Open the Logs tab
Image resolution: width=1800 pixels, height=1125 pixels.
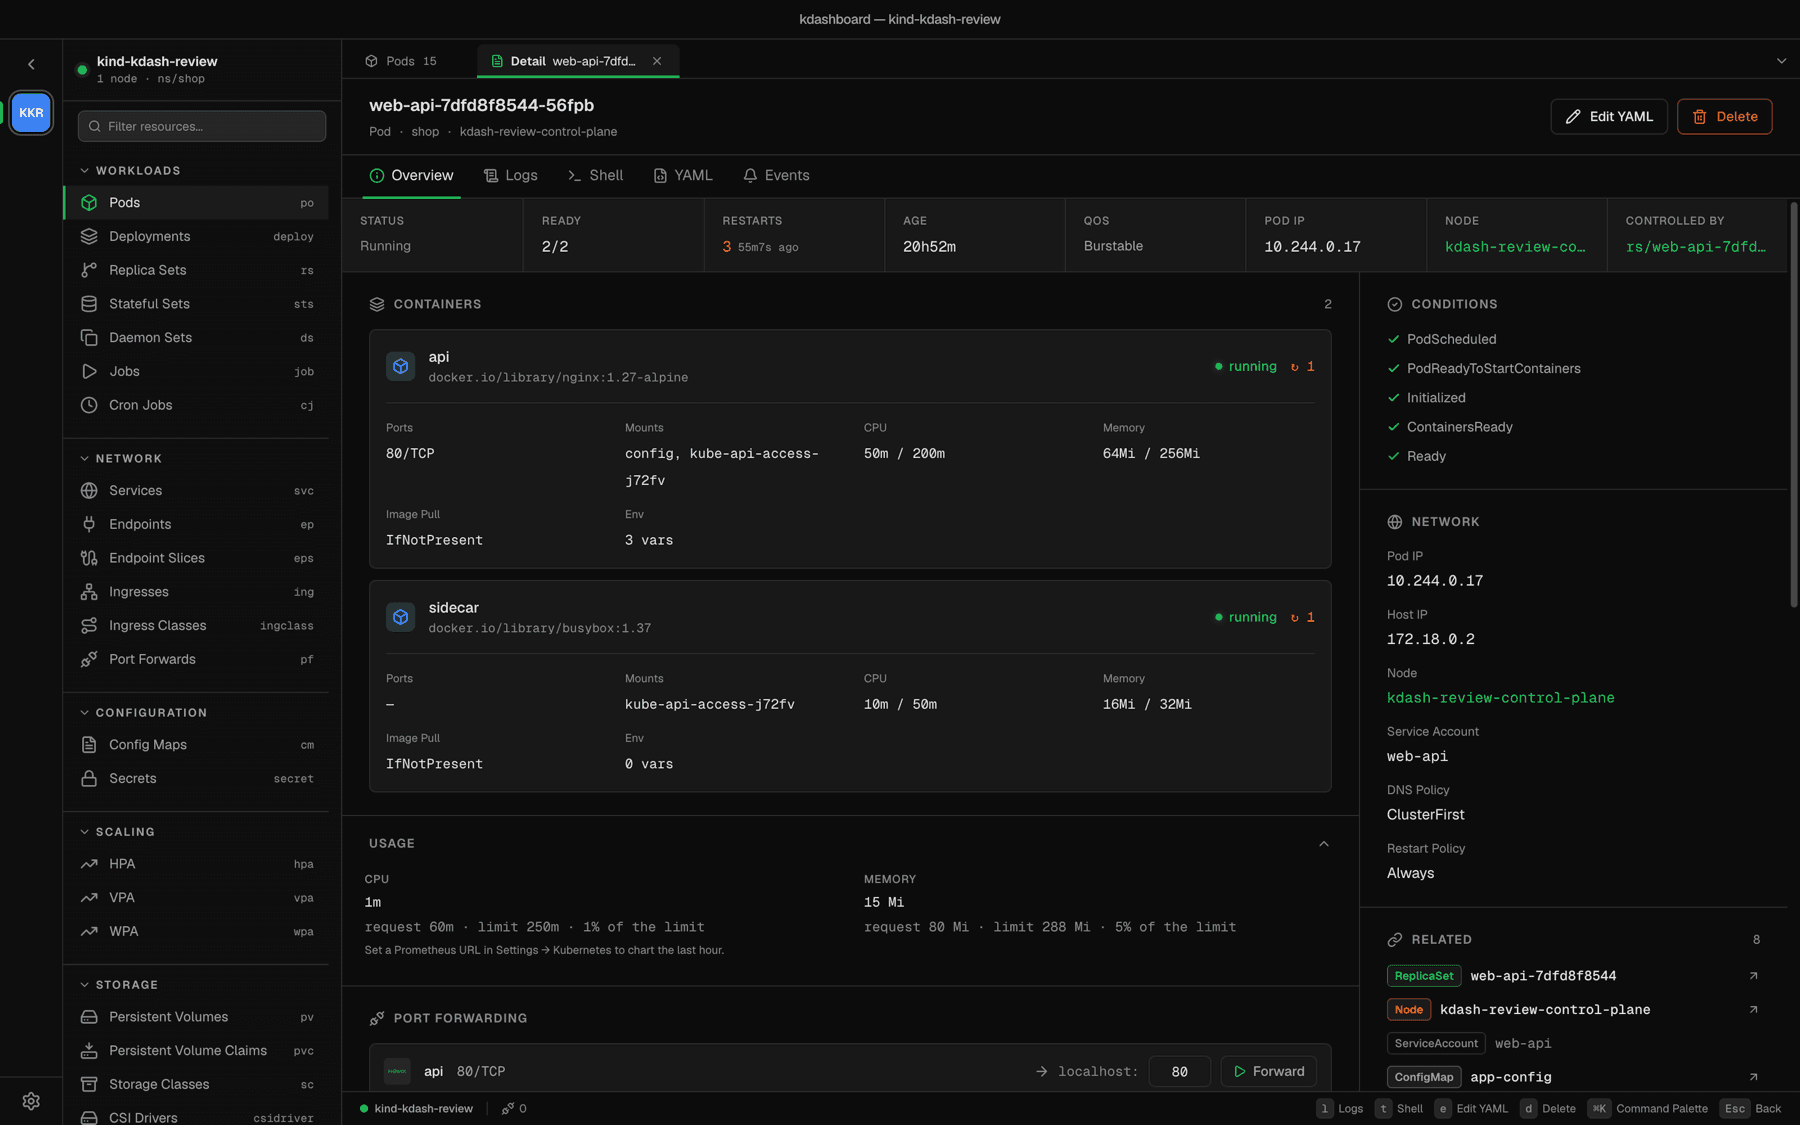(511, 175)
